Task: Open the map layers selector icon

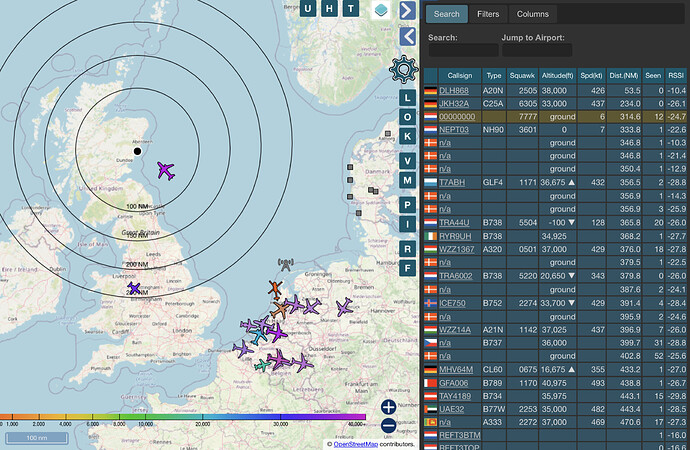Action: 381,10
